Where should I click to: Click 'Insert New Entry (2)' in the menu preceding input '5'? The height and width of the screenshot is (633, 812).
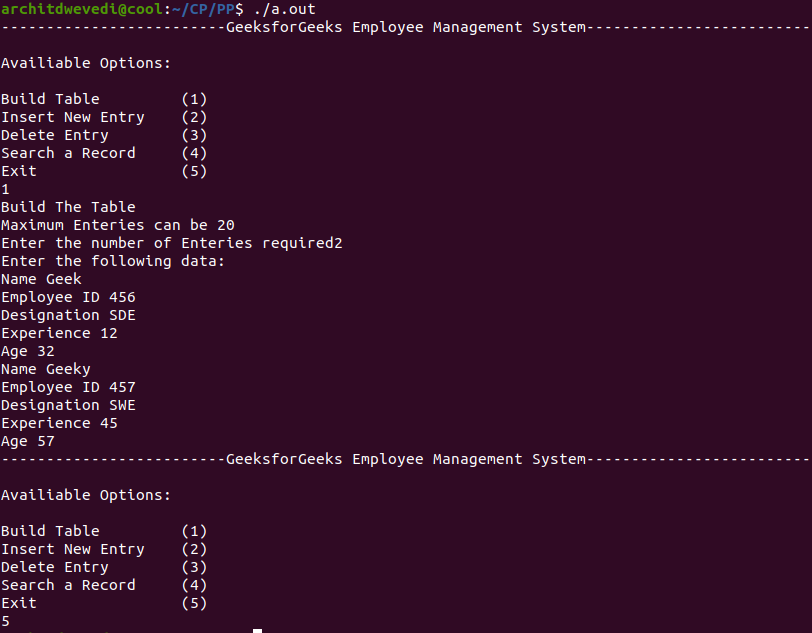(x=104, y=549)
